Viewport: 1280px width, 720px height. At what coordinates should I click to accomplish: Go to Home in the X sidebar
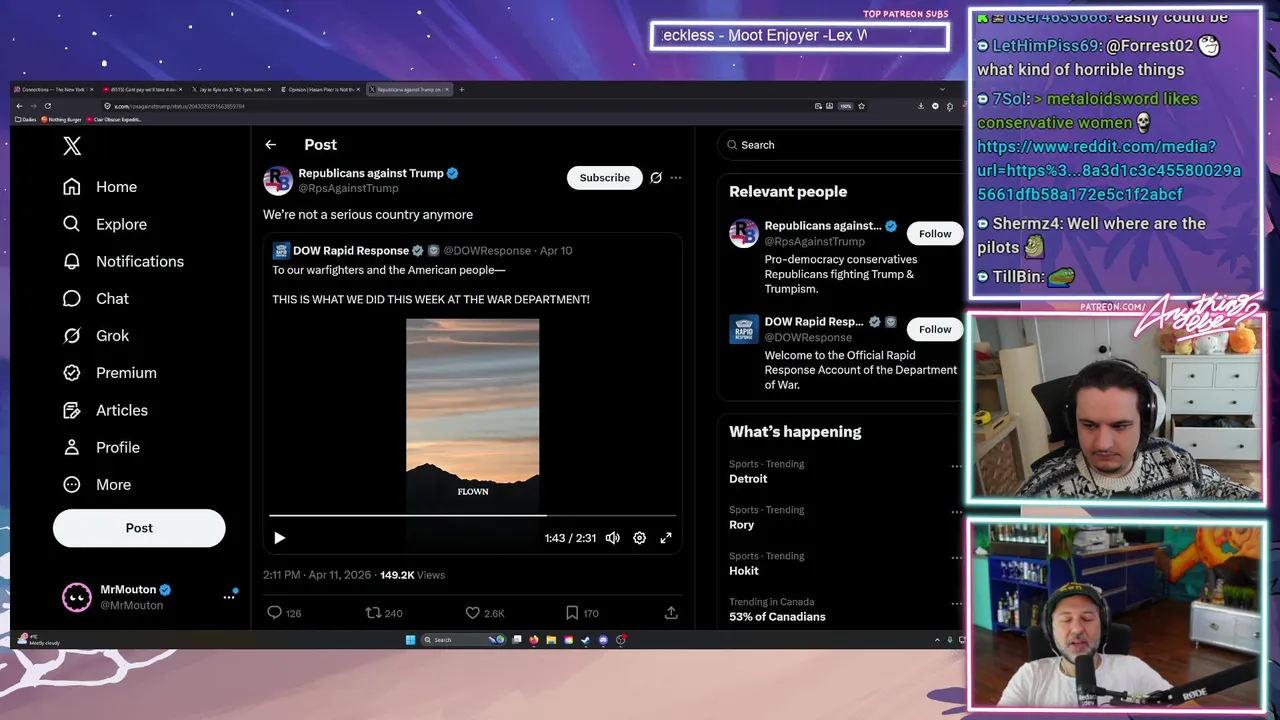click(x=100, y=187)
